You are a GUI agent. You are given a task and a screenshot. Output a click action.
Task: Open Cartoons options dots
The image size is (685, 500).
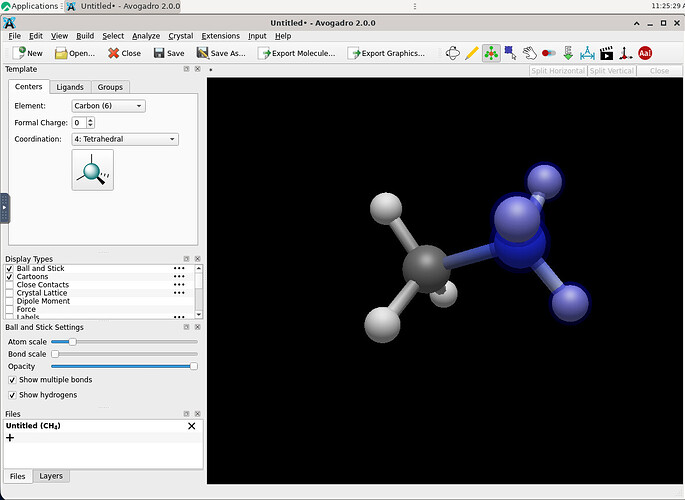pyautogui.click(x=179, y=277)
